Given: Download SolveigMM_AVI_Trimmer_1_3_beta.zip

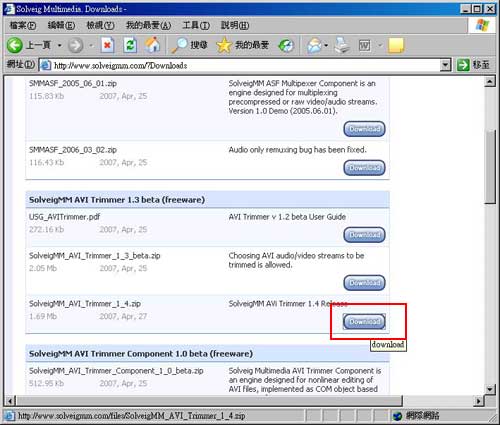Looking at the screenshot, I should click(x=364, y=283).
